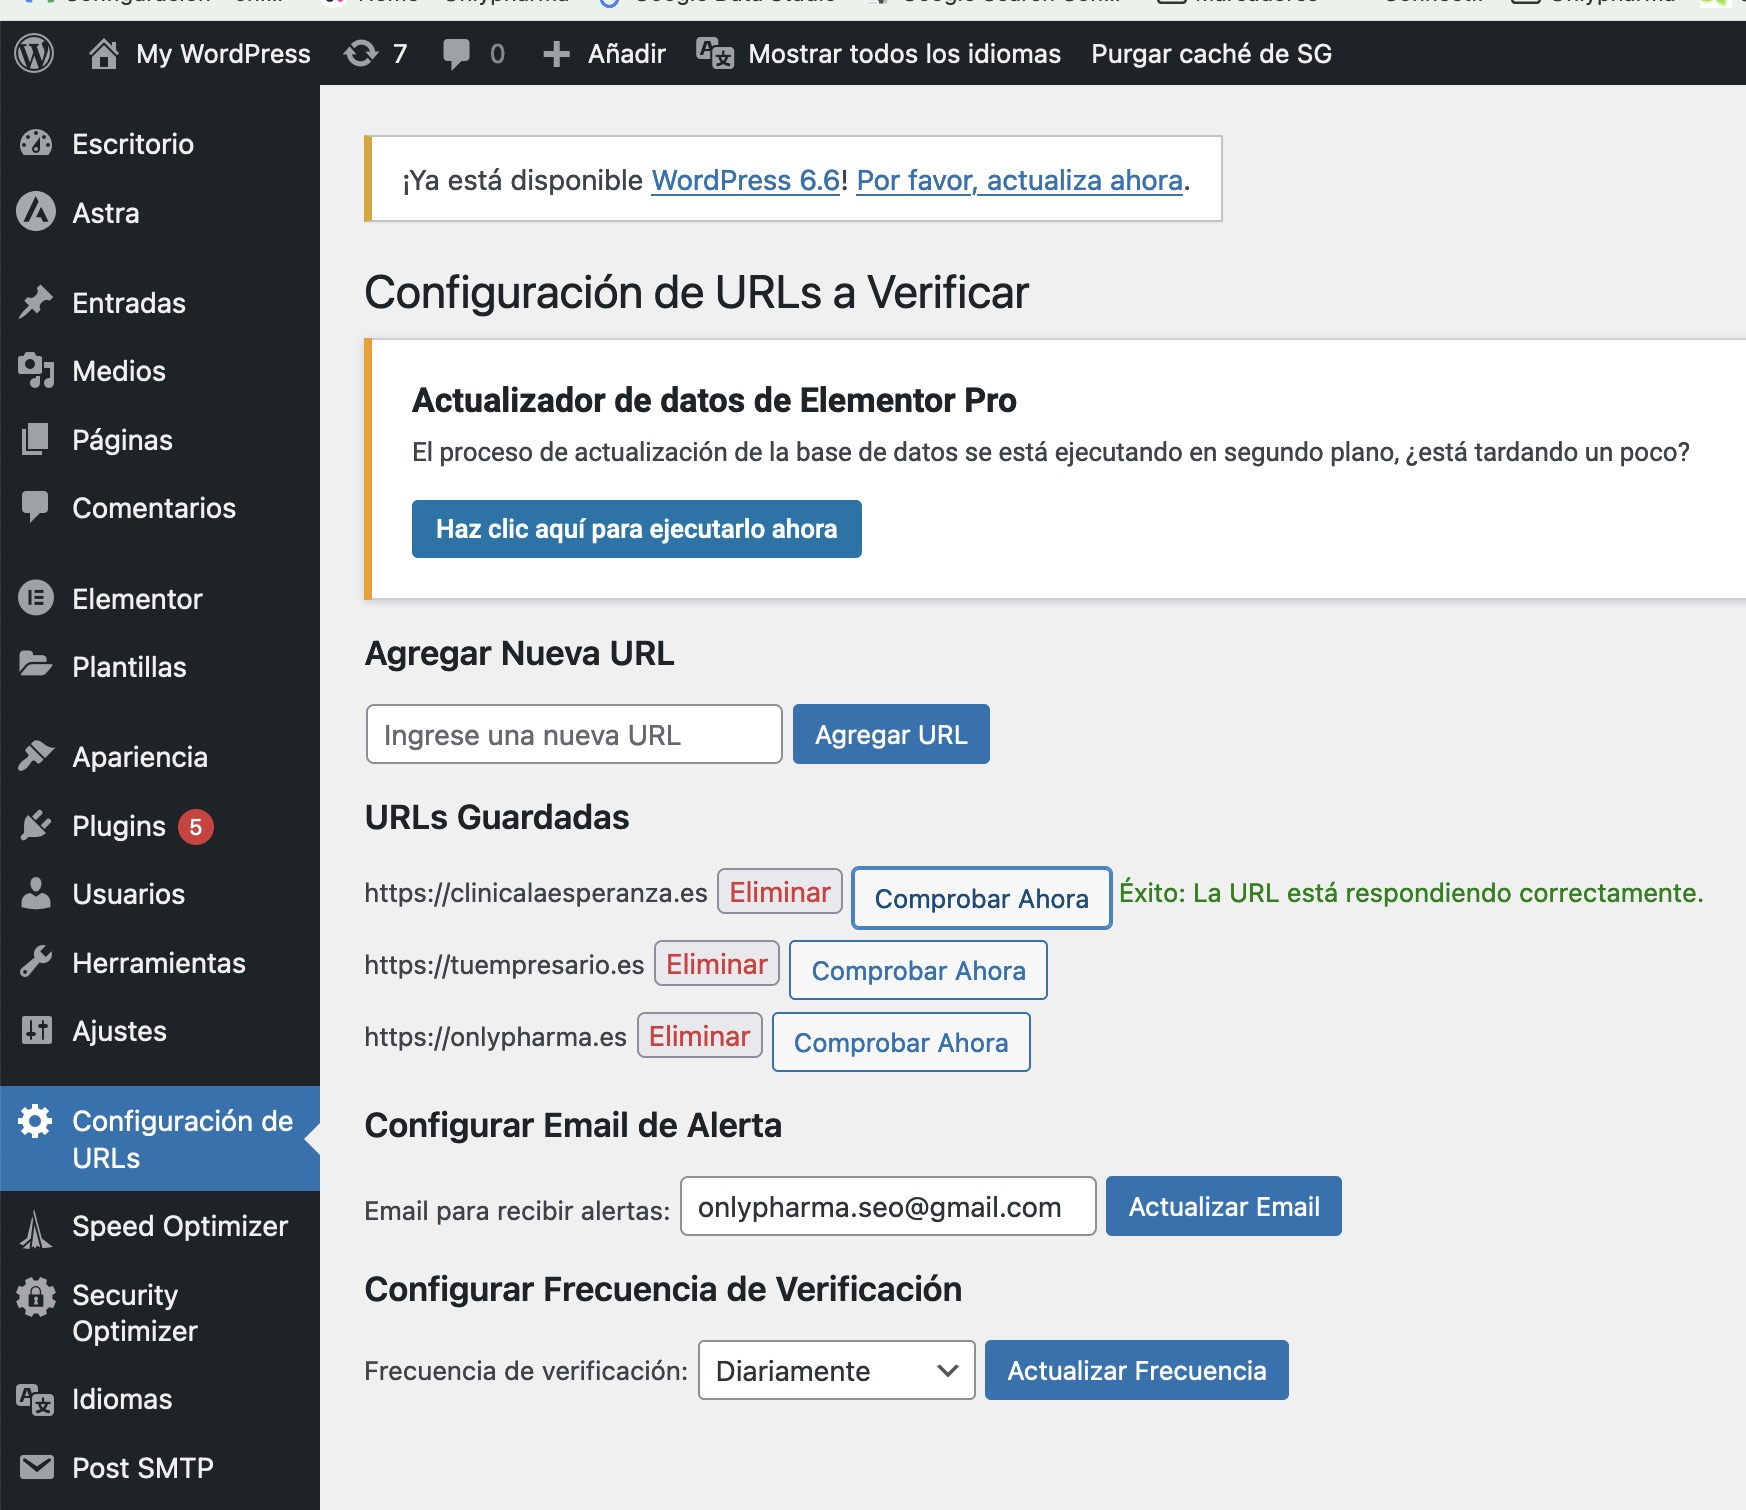Eliminar the tuempresario.es URL
The height and width of the screenshot is (1510, 1746).
pyautogui.click(x=717, y=964)
